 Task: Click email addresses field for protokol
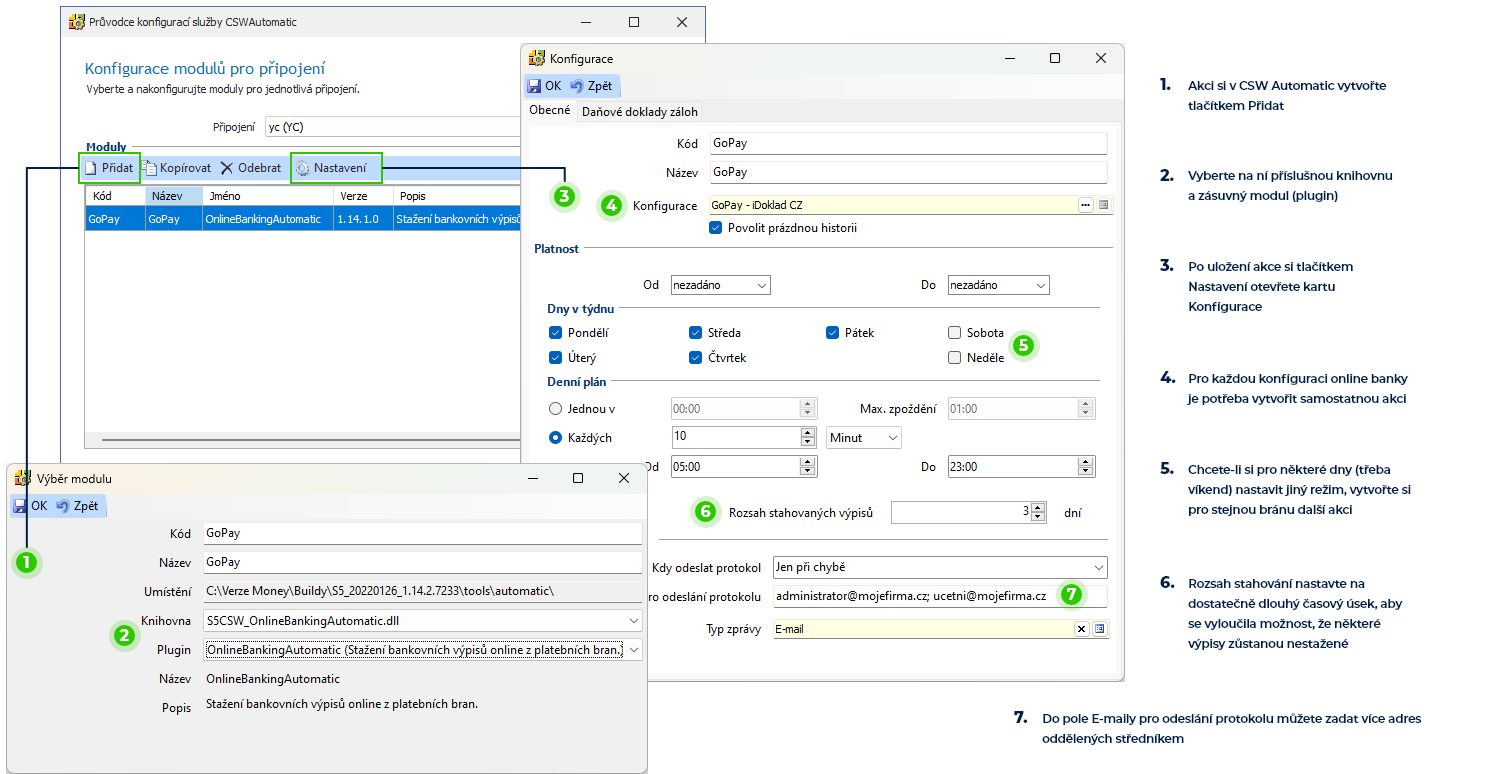click(940, 597)
